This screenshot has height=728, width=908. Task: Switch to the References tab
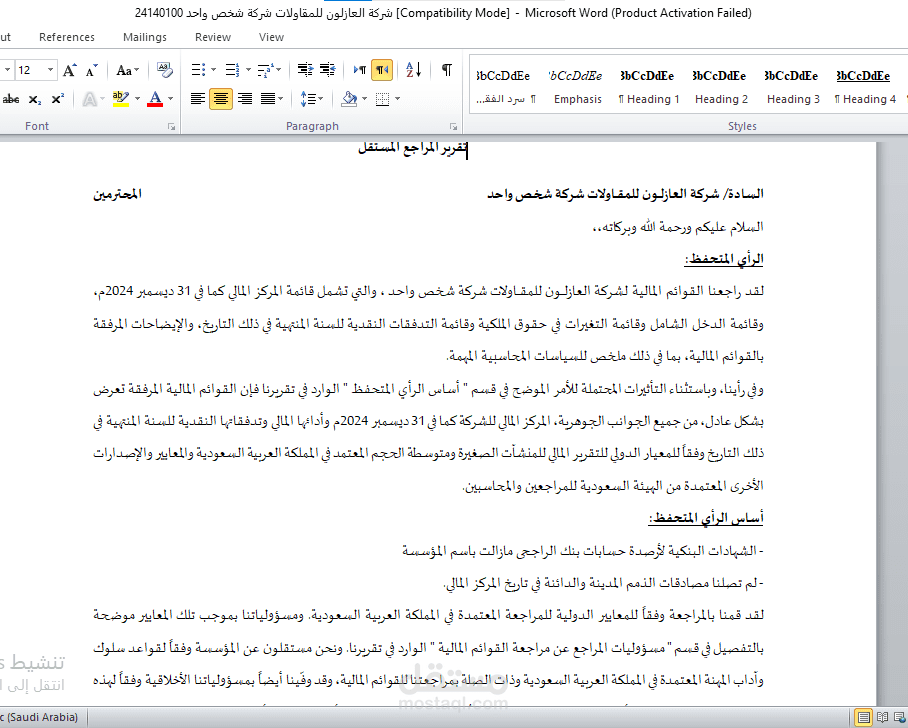pyautogui.click(x=67, y=37)
